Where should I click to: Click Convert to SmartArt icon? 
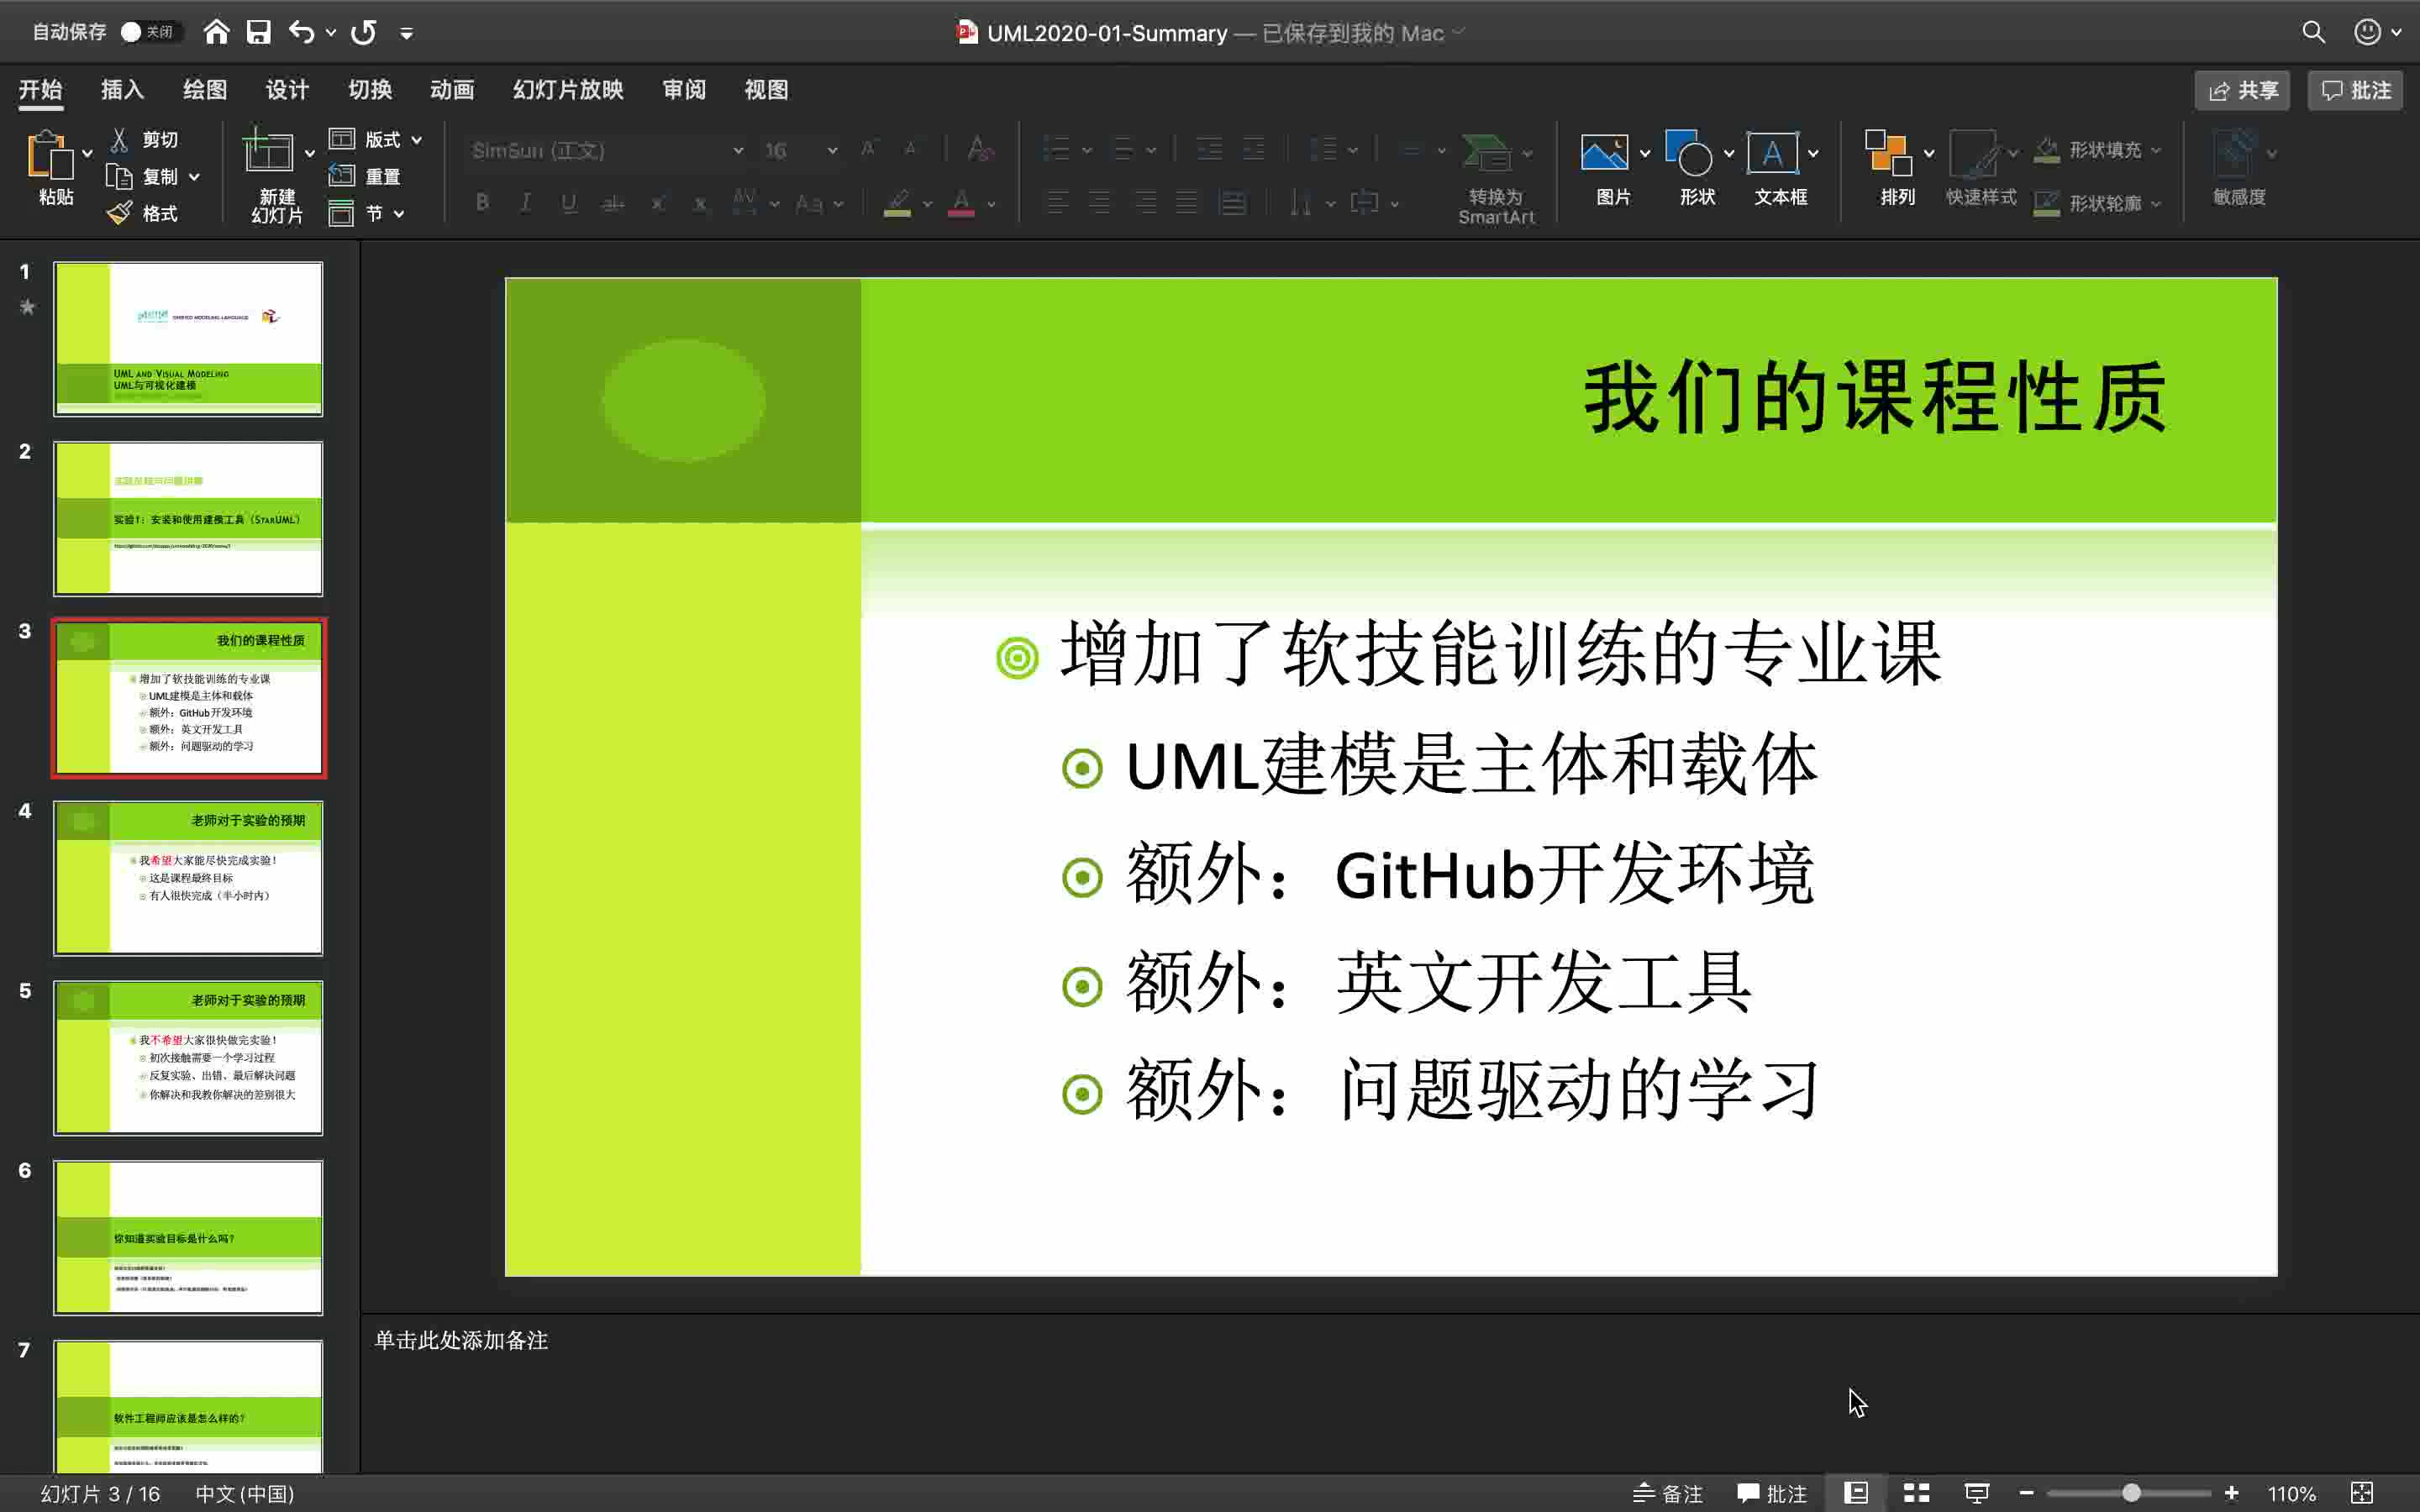[x=1486, y=152]
